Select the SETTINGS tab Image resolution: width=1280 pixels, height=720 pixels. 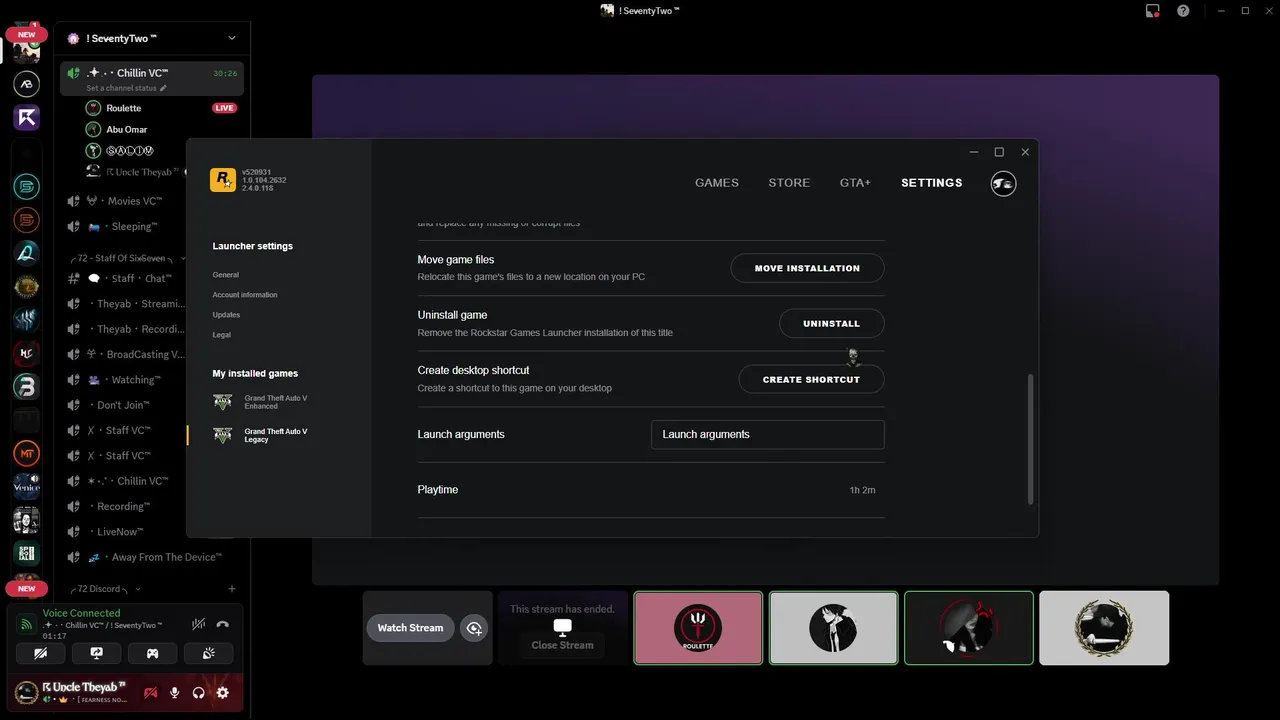click(x=932, y=183)
